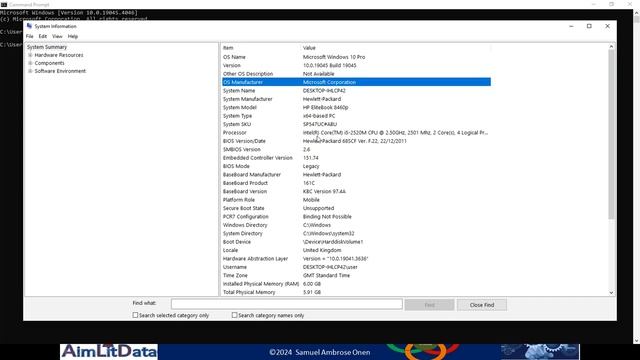Select the Windows Directory row
The width and height of the screenshot is (640, 360).
356,225
